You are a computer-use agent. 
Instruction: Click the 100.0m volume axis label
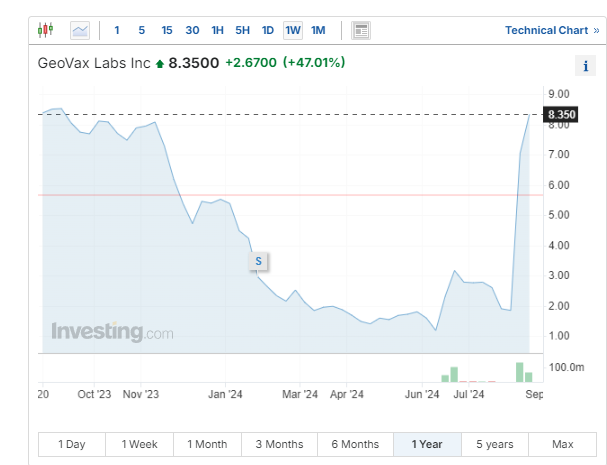pos(566,367)
